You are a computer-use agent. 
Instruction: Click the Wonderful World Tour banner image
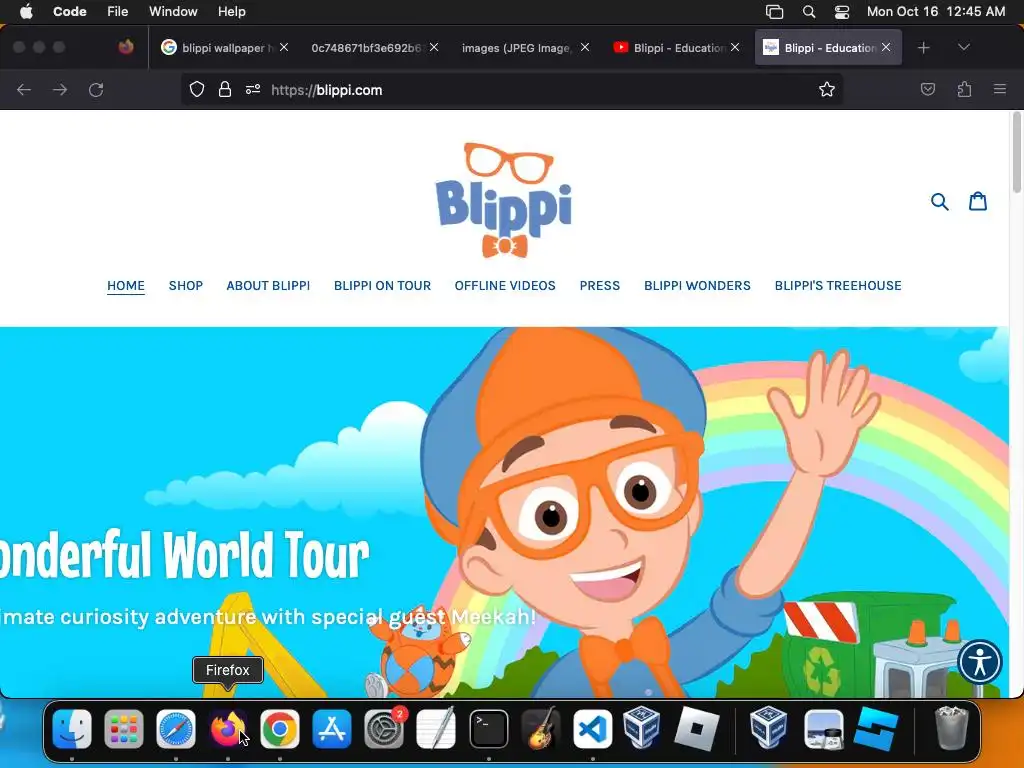click(x=504, y=512)
